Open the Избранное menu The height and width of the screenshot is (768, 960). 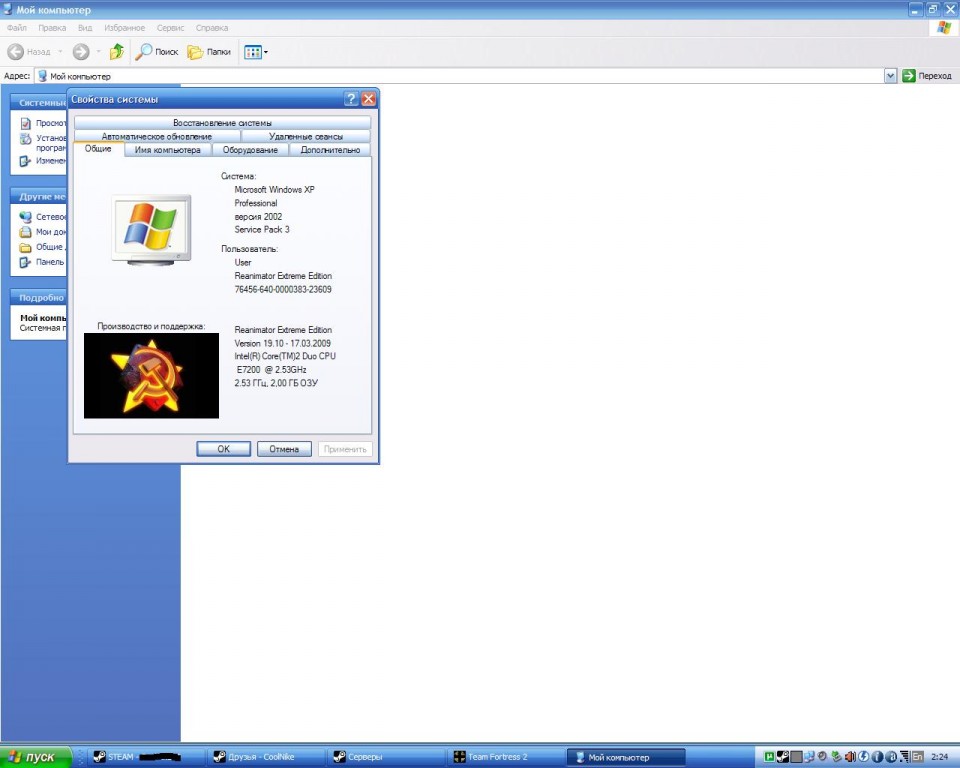pyautogui.click(x=124, y=28)
